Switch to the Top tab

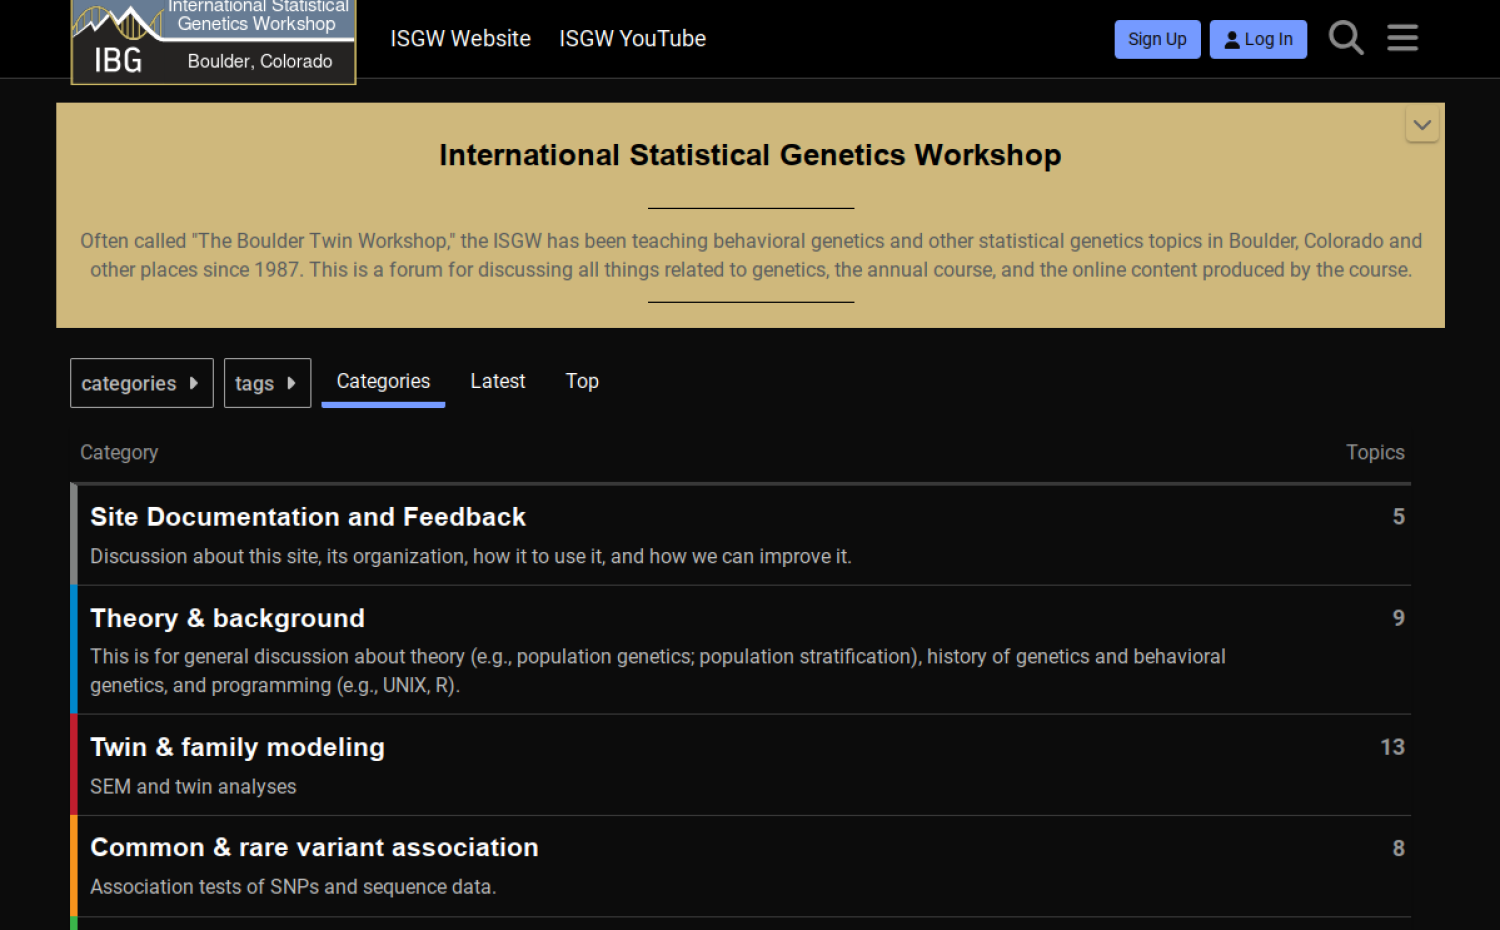(x=581, y=381)
